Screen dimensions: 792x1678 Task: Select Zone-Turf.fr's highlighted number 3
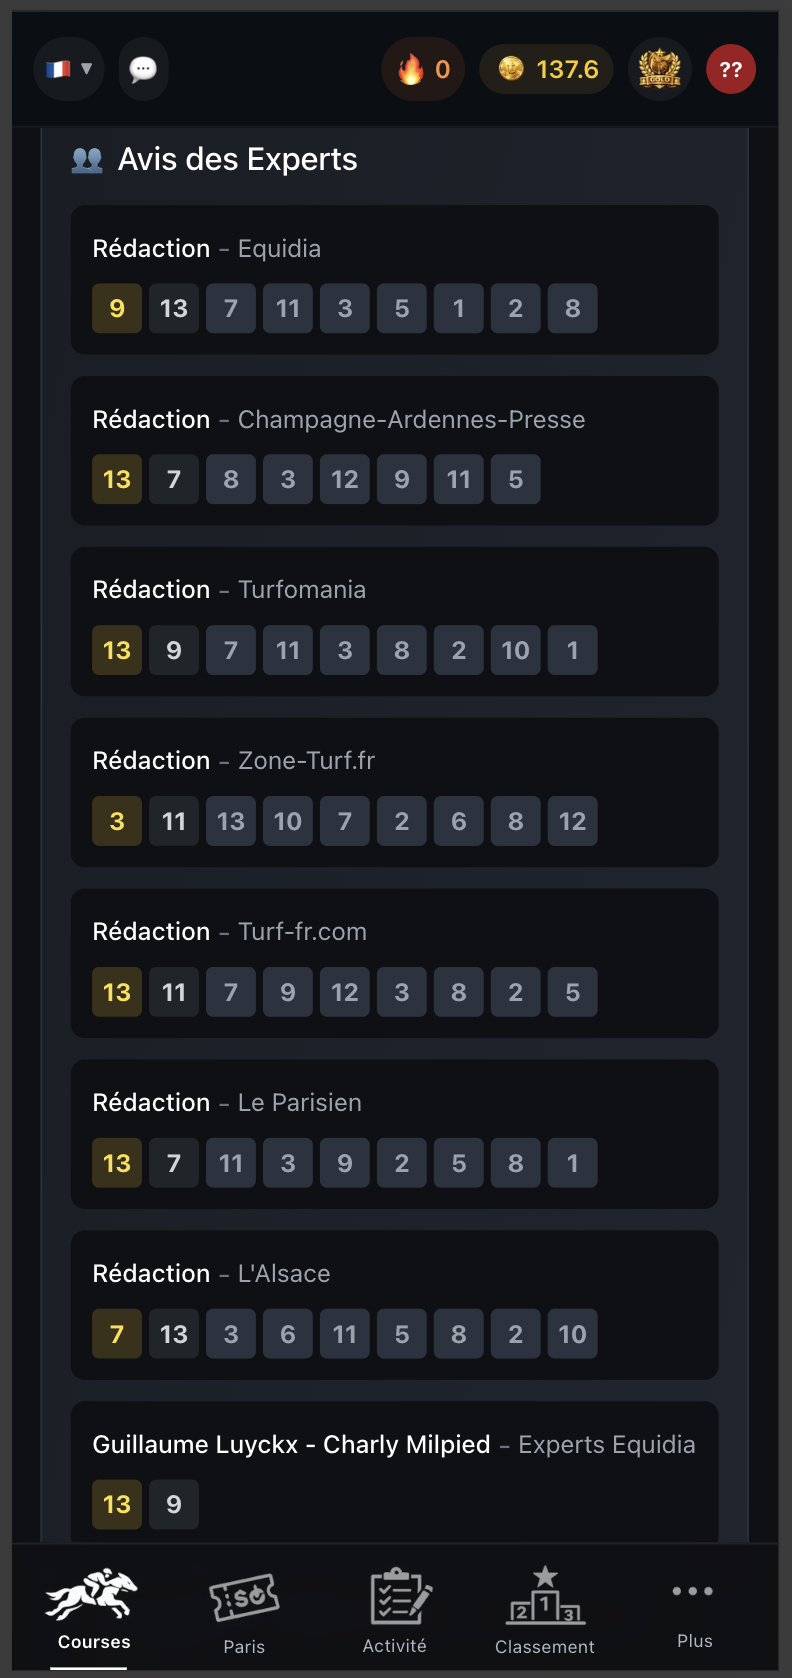click(117, 821)
